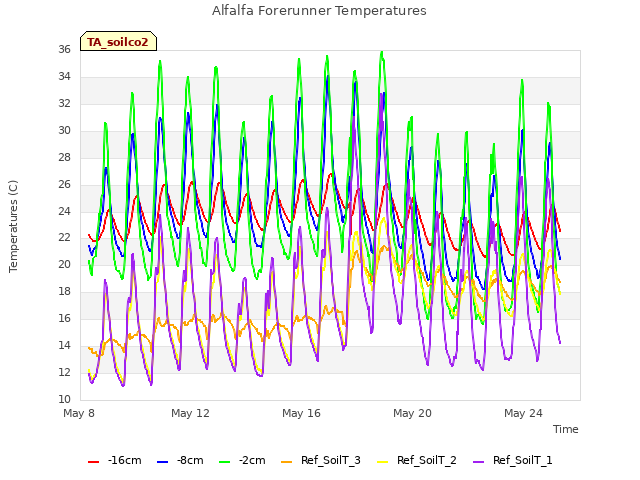Viewport: 640px width, 480px height.
Task: Click the 26 y-axis tick label
Action: 64,184
